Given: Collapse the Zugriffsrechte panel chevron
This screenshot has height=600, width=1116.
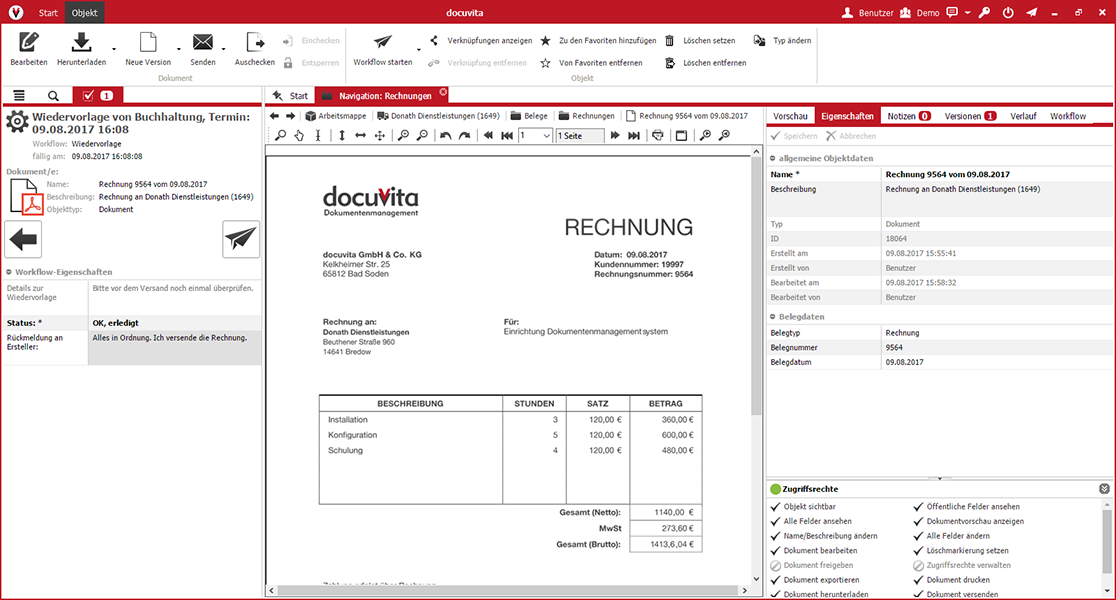Looking at the screenshot, I should [x=1104, y=489].
